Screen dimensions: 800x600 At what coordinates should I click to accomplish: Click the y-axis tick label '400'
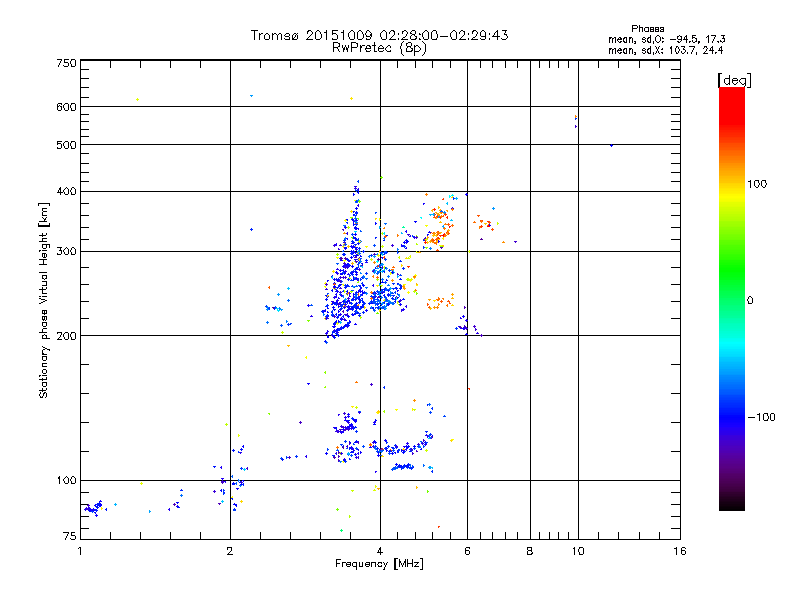click(x=66, y=191)
